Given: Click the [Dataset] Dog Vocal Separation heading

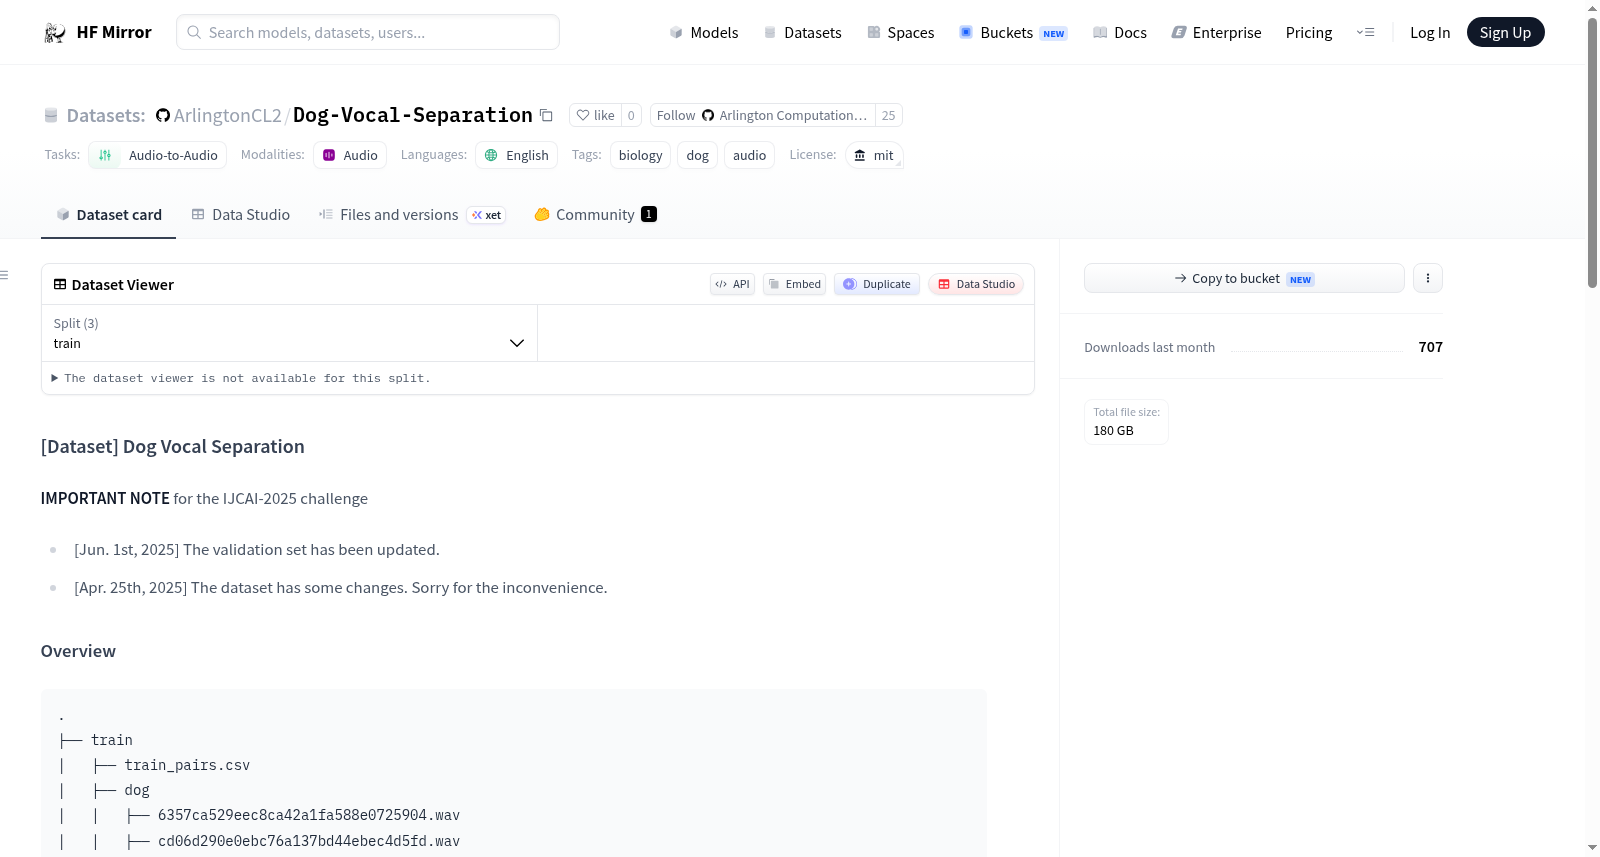Looking at the screenshot, I should pos(173,447).
